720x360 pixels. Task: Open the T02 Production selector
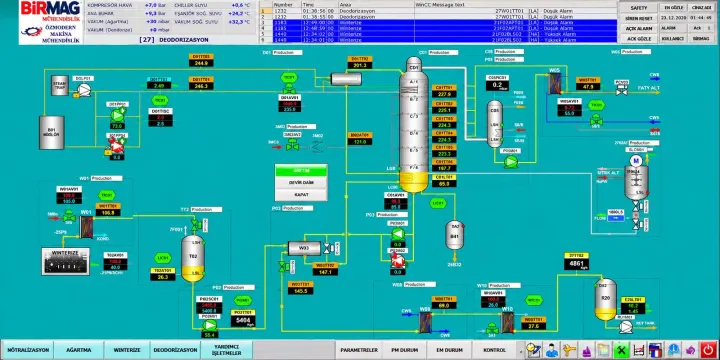[206, 209]
